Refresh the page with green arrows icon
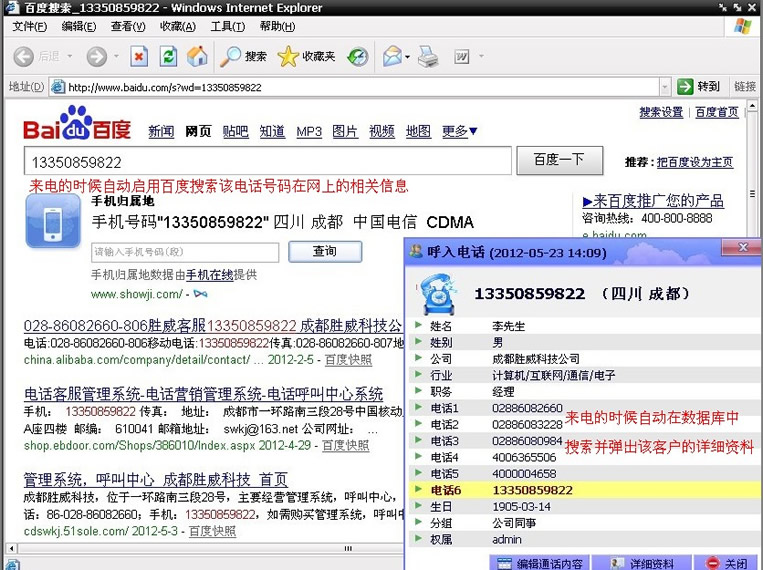The image size is (763, 570). pos(168,56)
